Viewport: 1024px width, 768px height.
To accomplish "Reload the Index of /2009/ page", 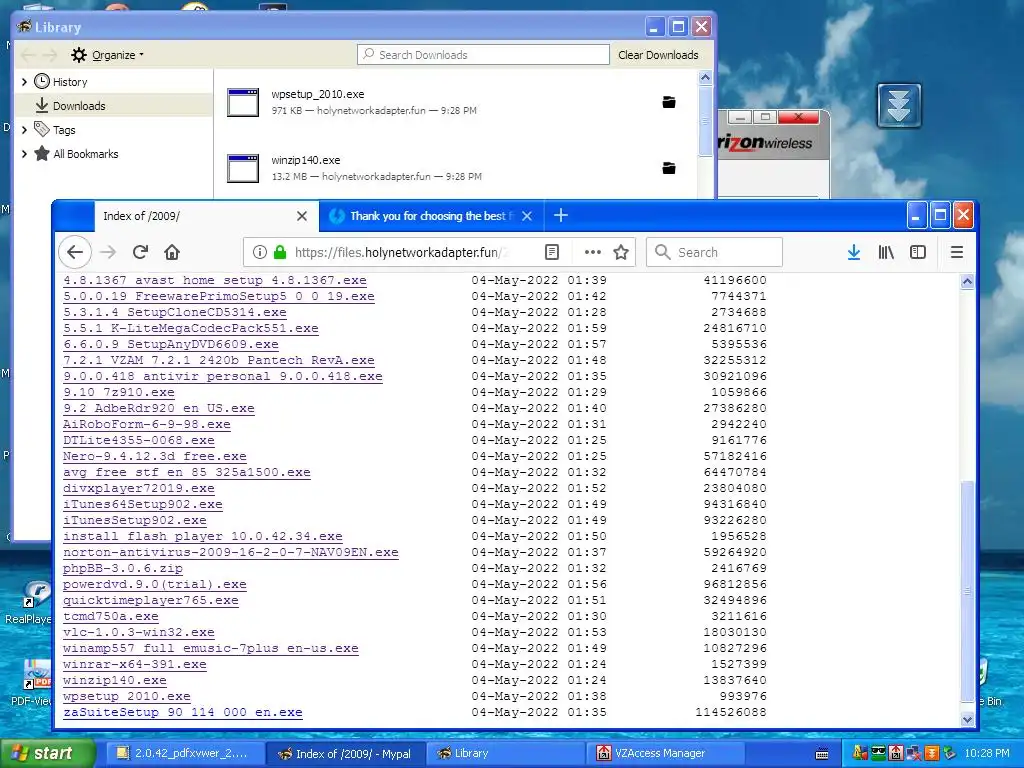I will 140,252.
